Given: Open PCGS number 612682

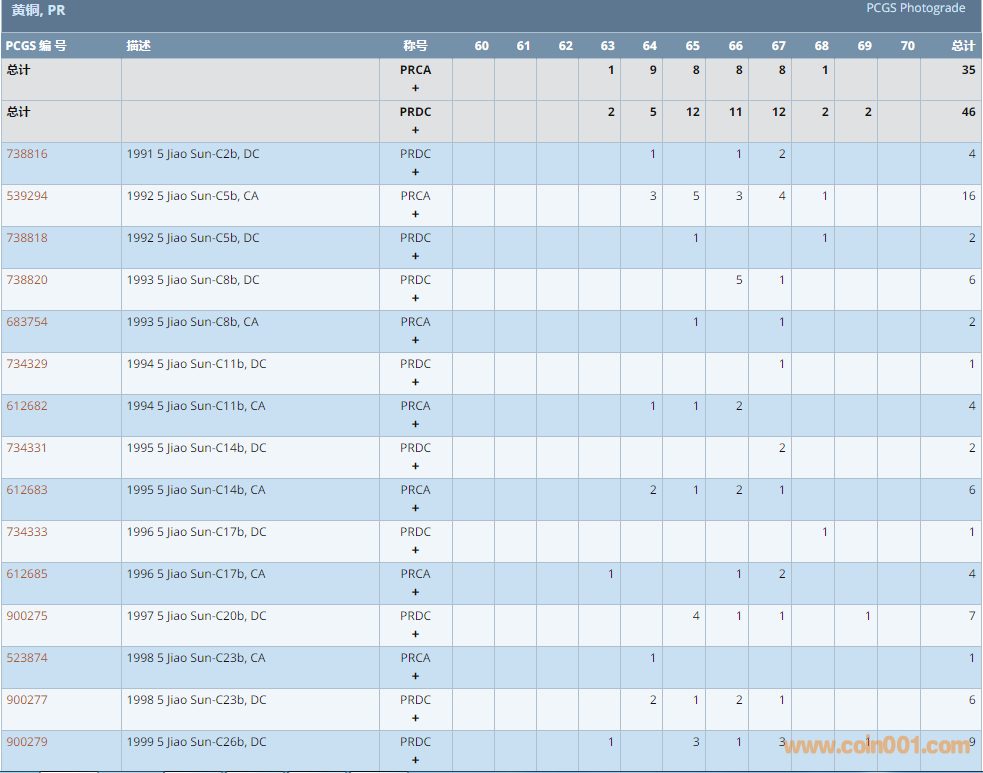Looking at the screenshot, I should pyautogui.click(x=27, y=406).
